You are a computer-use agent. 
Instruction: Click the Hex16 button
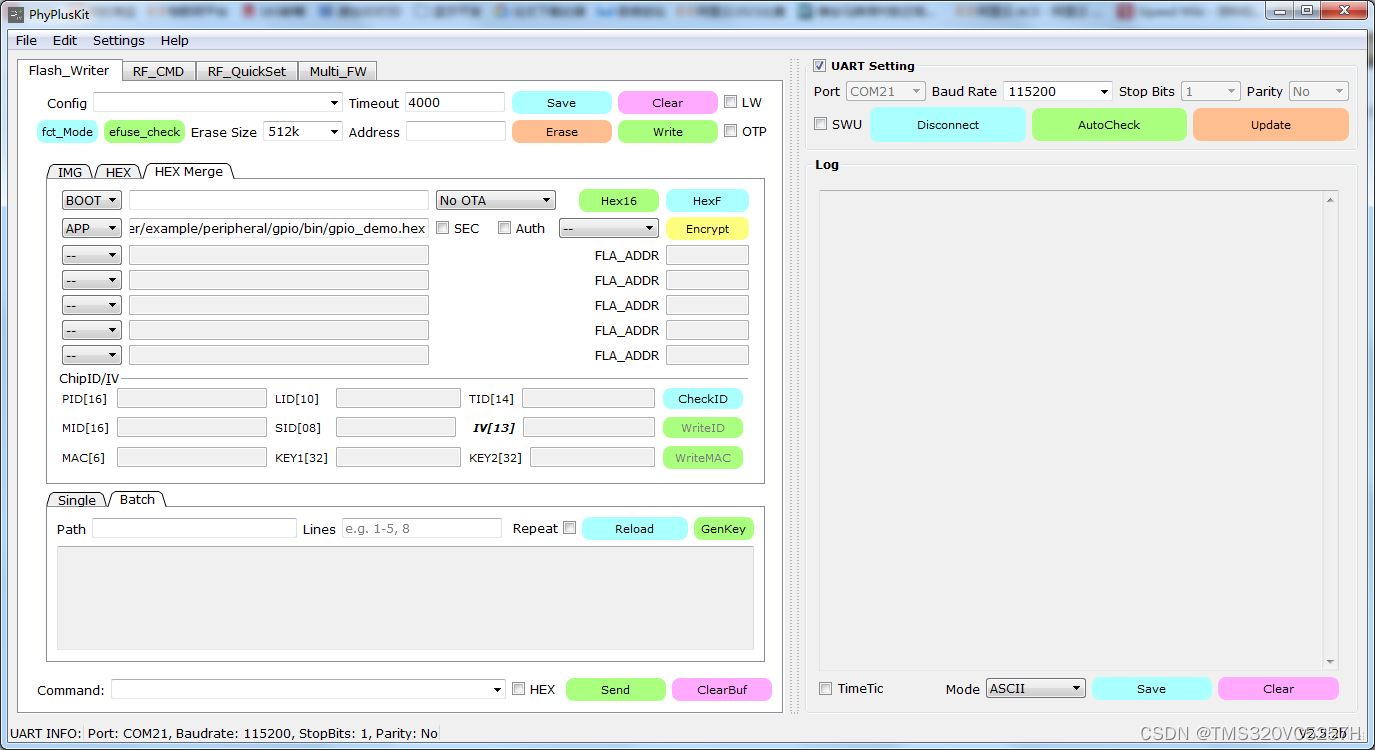619,200
